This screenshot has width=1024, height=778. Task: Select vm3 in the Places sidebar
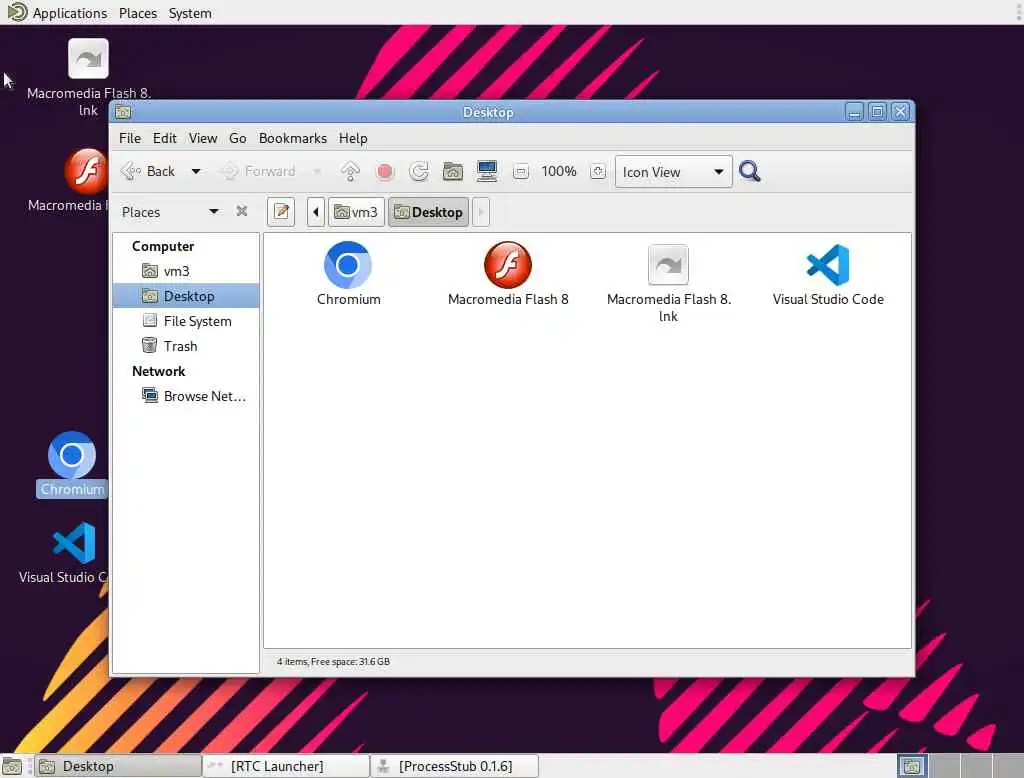click(185, 271)
